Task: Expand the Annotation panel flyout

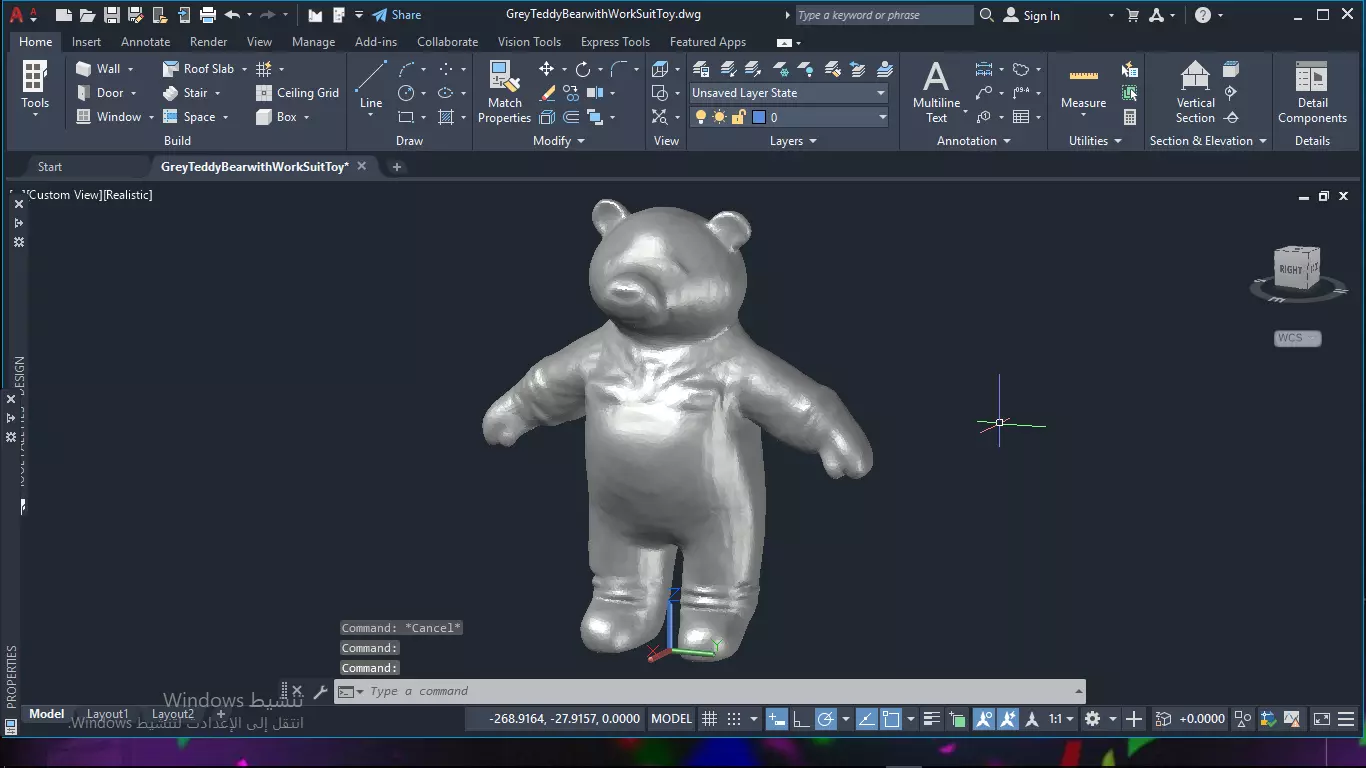Action: [1006, 141]
